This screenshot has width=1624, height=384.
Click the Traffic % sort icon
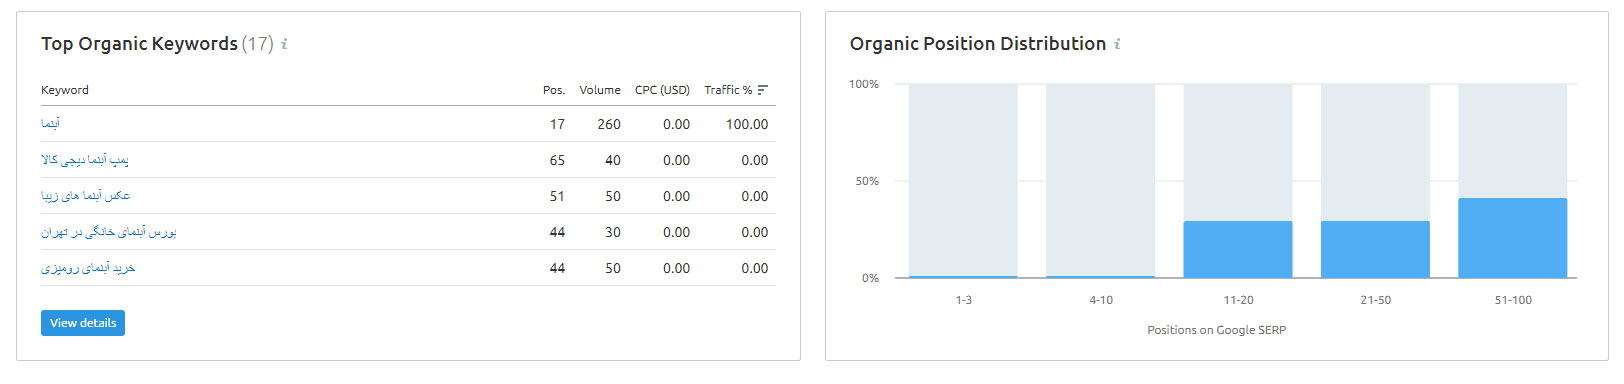[x=763, y=90]
